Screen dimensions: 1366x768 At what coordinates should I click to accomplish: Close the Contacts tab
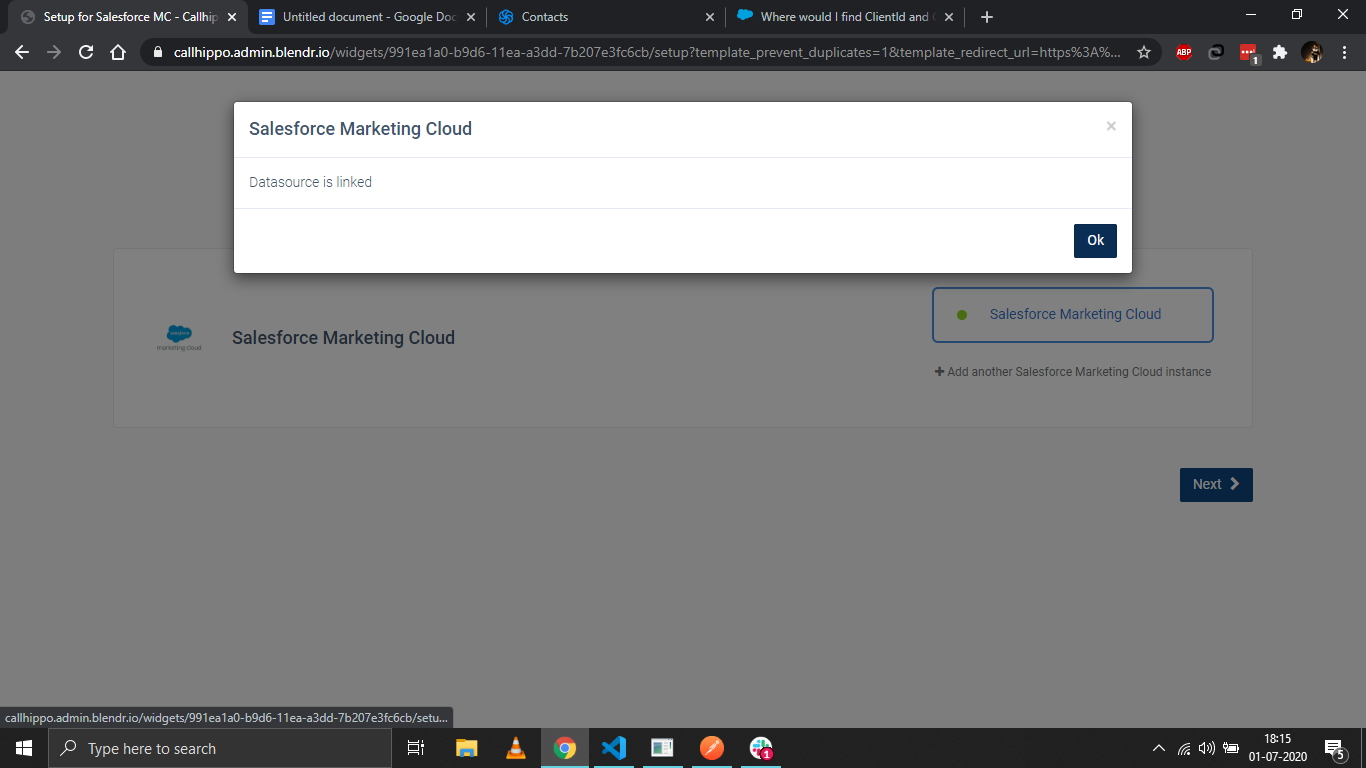pos(710,17)
